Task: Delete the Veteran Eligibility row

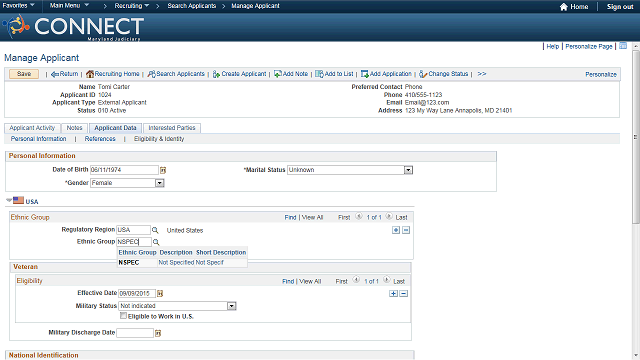Action: click(x=403, y=293)
